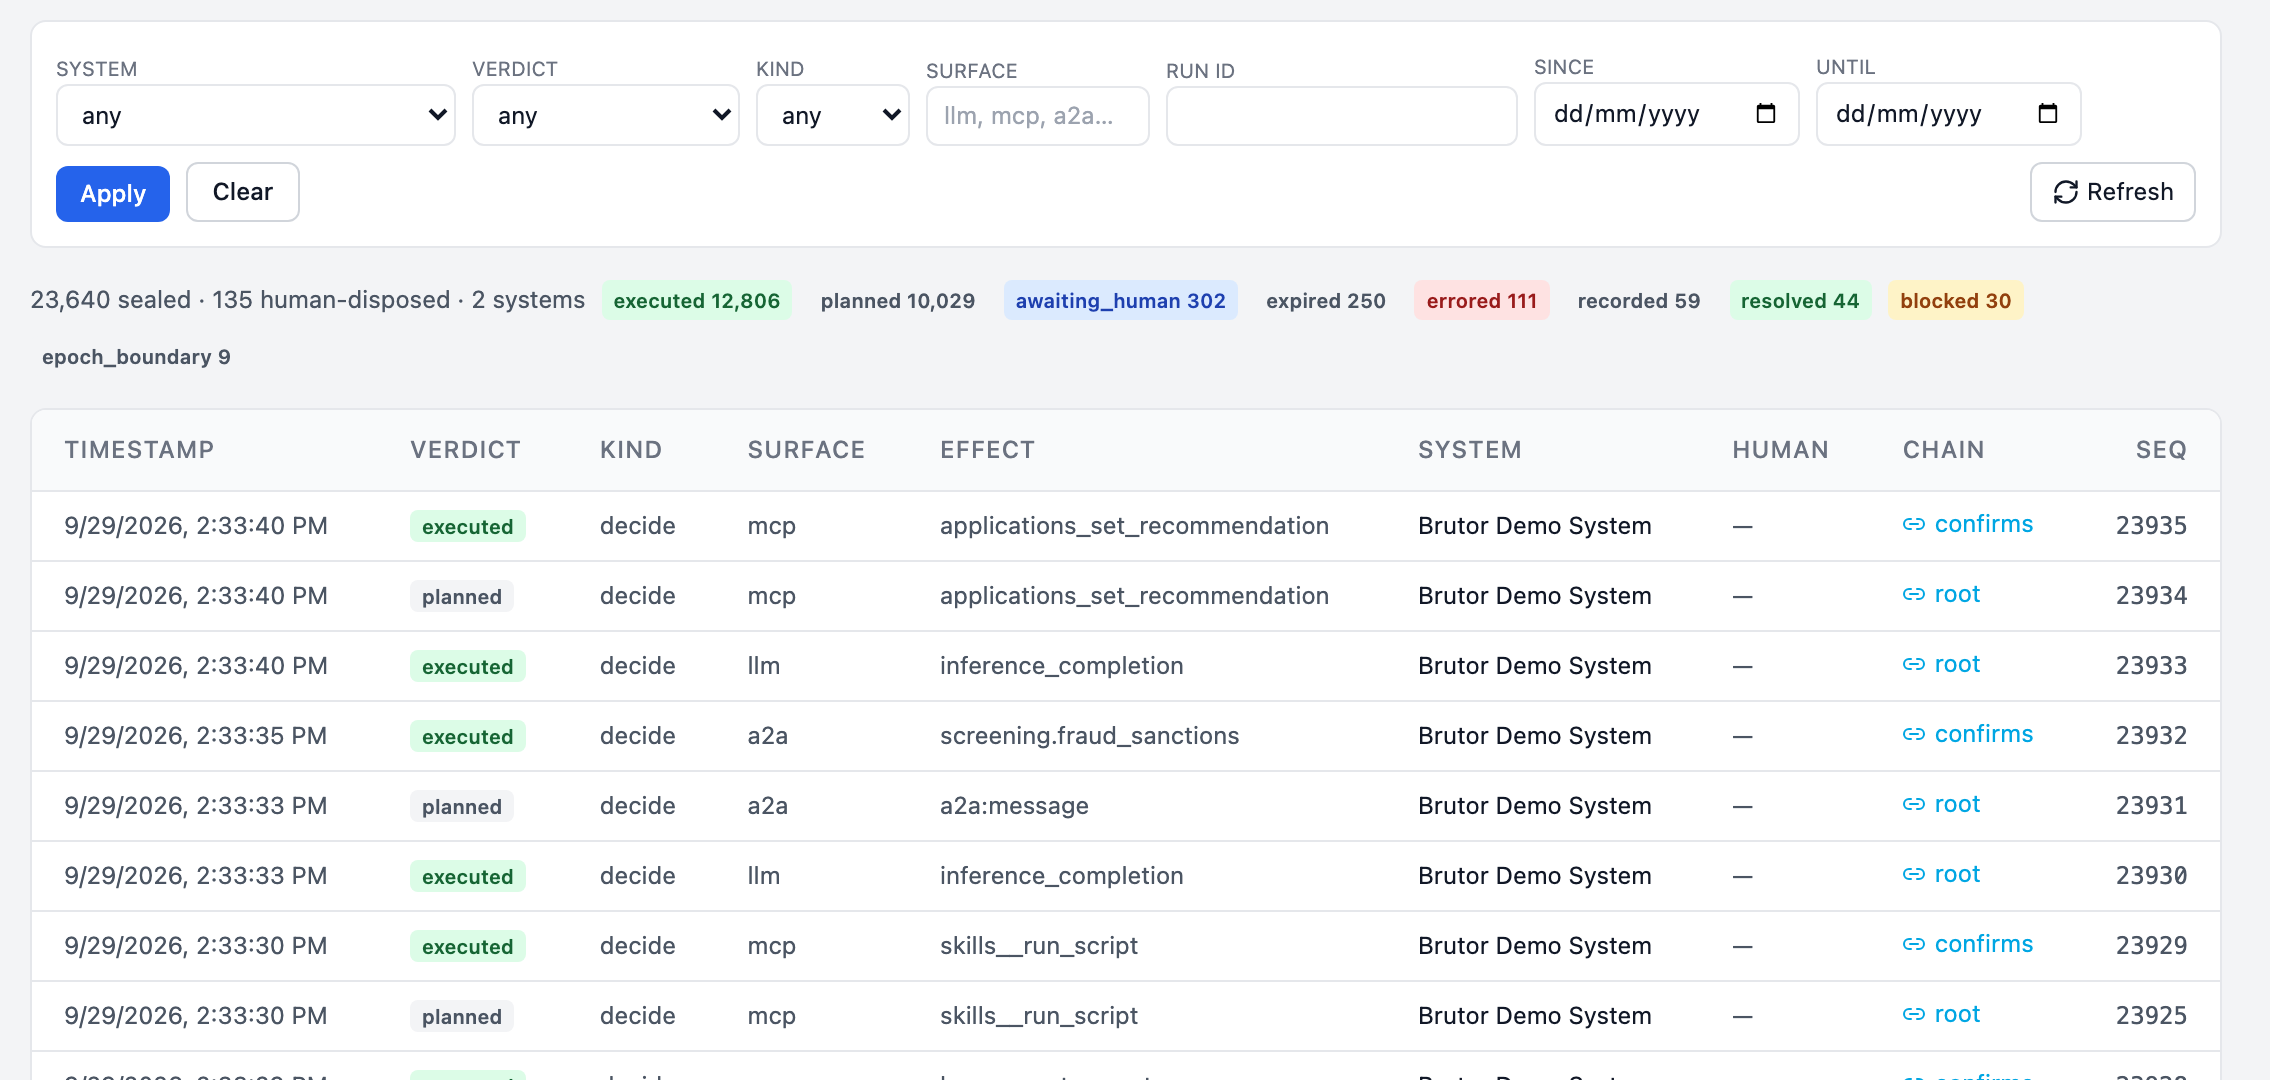The width and height of the screenshot is (2270, 1080).
Task: Open the SINCE date calendar picker icon
Action: (1766, 113)
